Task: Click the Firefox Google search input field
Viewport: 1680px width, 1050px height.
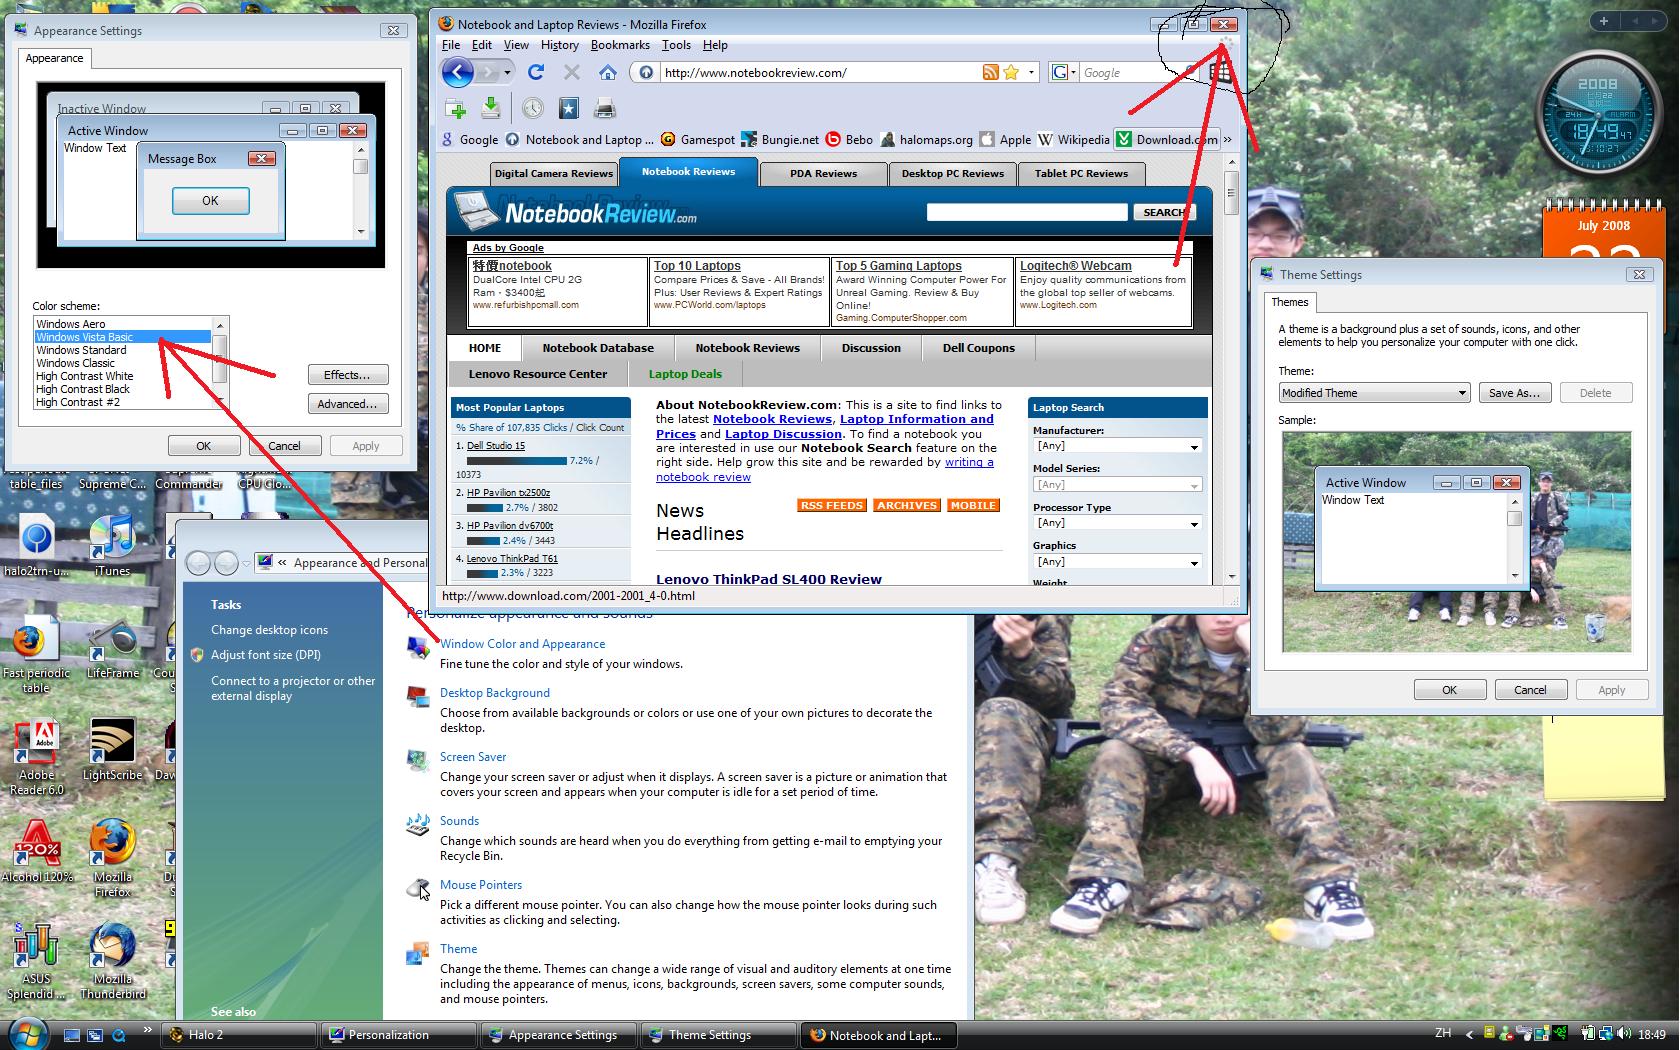Action: (x=1132, y=72)
